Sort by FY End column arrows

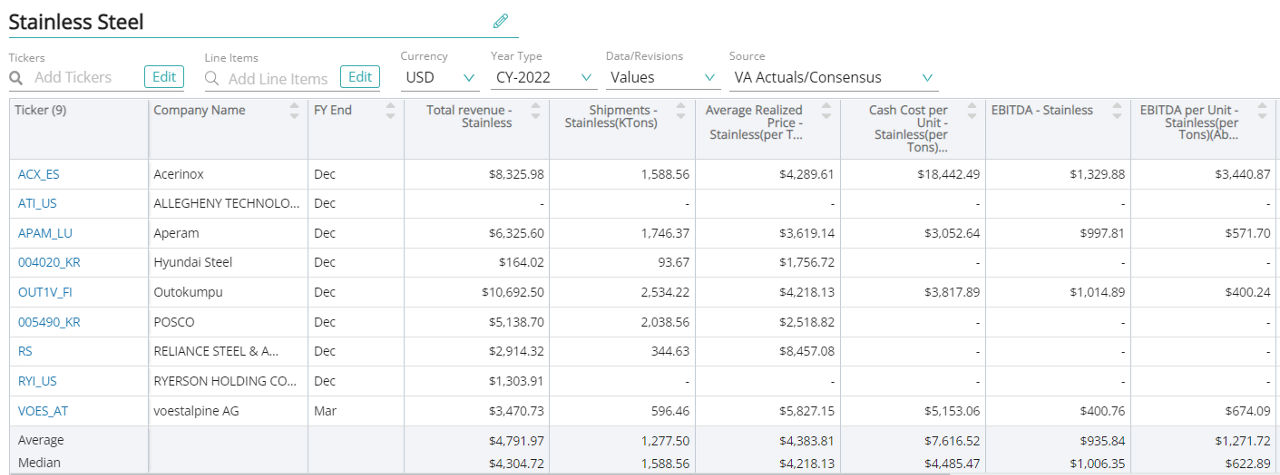391,110
